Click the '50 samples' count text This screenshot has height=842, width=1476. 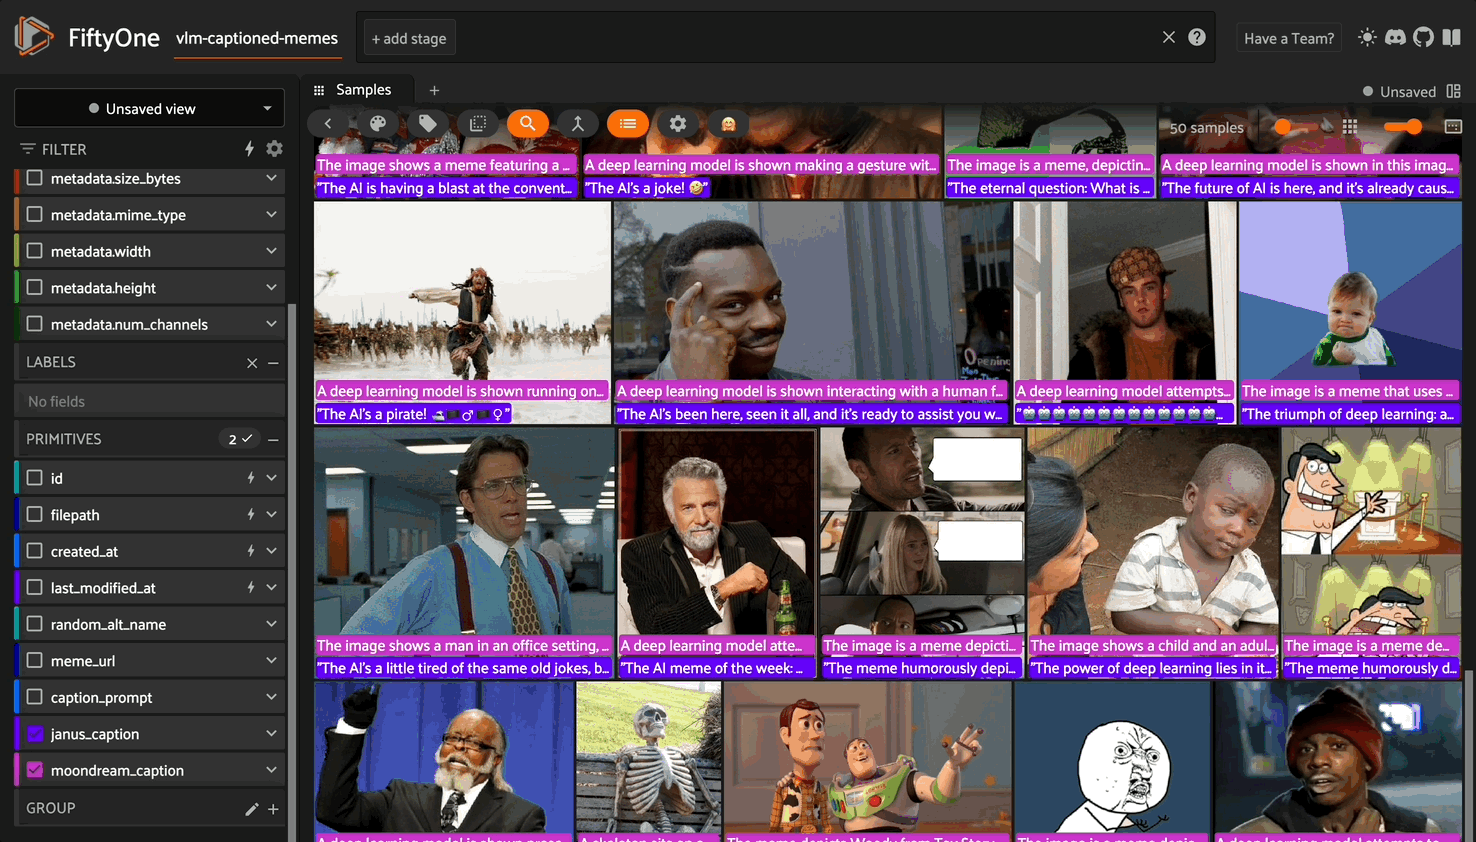(x=1206, y=128)
